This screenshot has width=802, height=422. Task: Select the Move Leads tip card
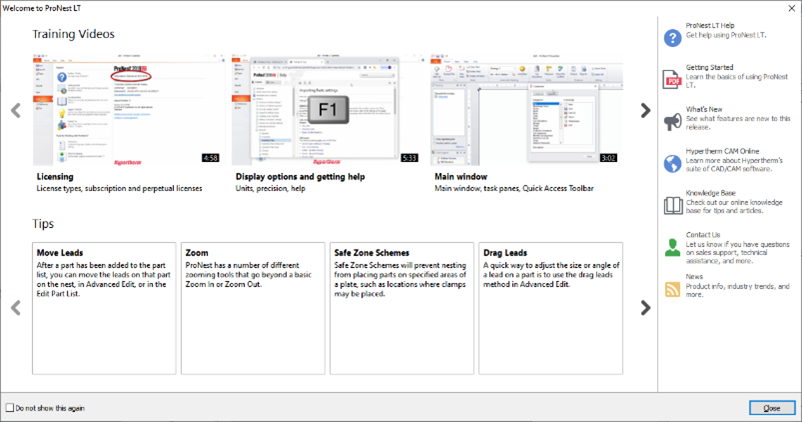pos(104,308)
